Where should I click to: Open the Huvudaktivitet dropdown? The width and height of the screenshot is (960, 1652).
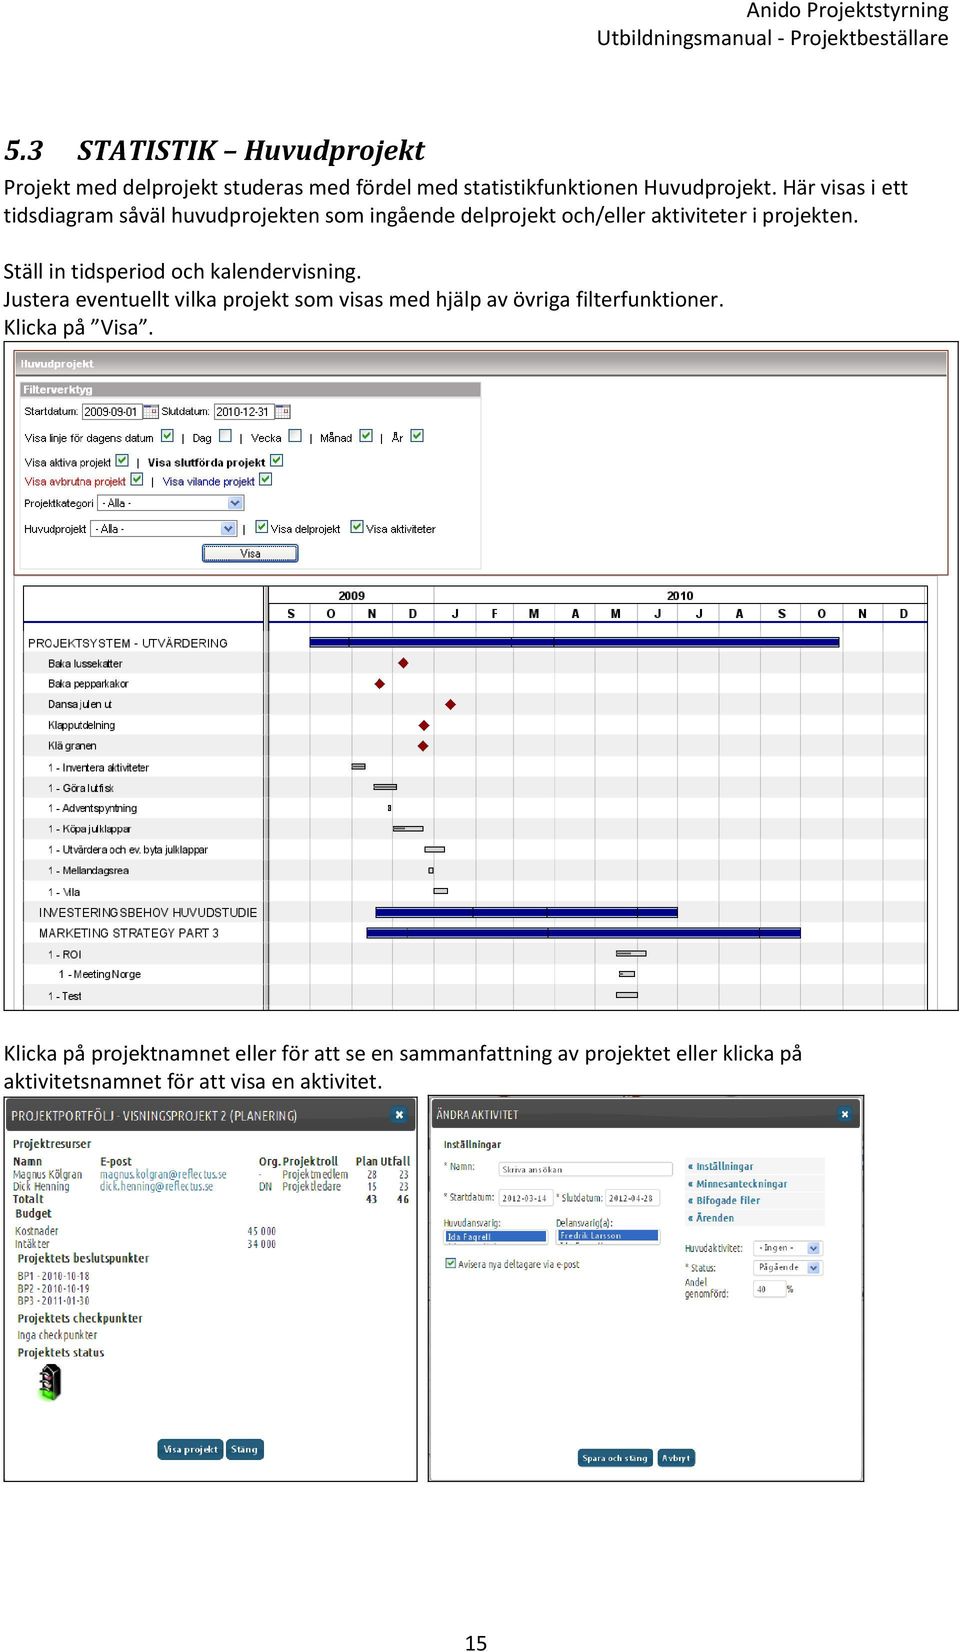787,1248
